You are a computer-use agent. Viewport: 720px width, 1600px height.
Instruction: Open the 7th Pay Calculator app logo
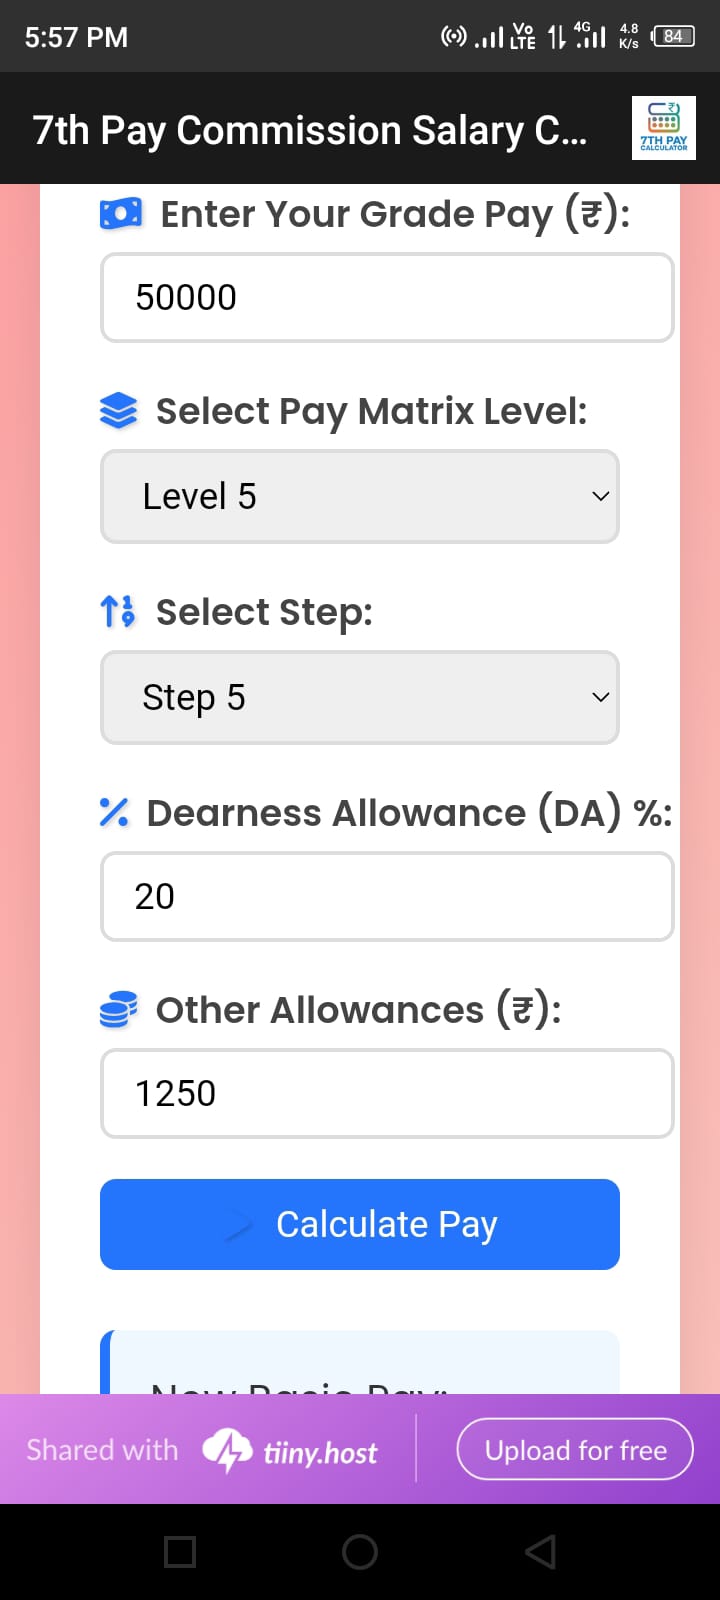pyautogui.click(x=663, y=128)
